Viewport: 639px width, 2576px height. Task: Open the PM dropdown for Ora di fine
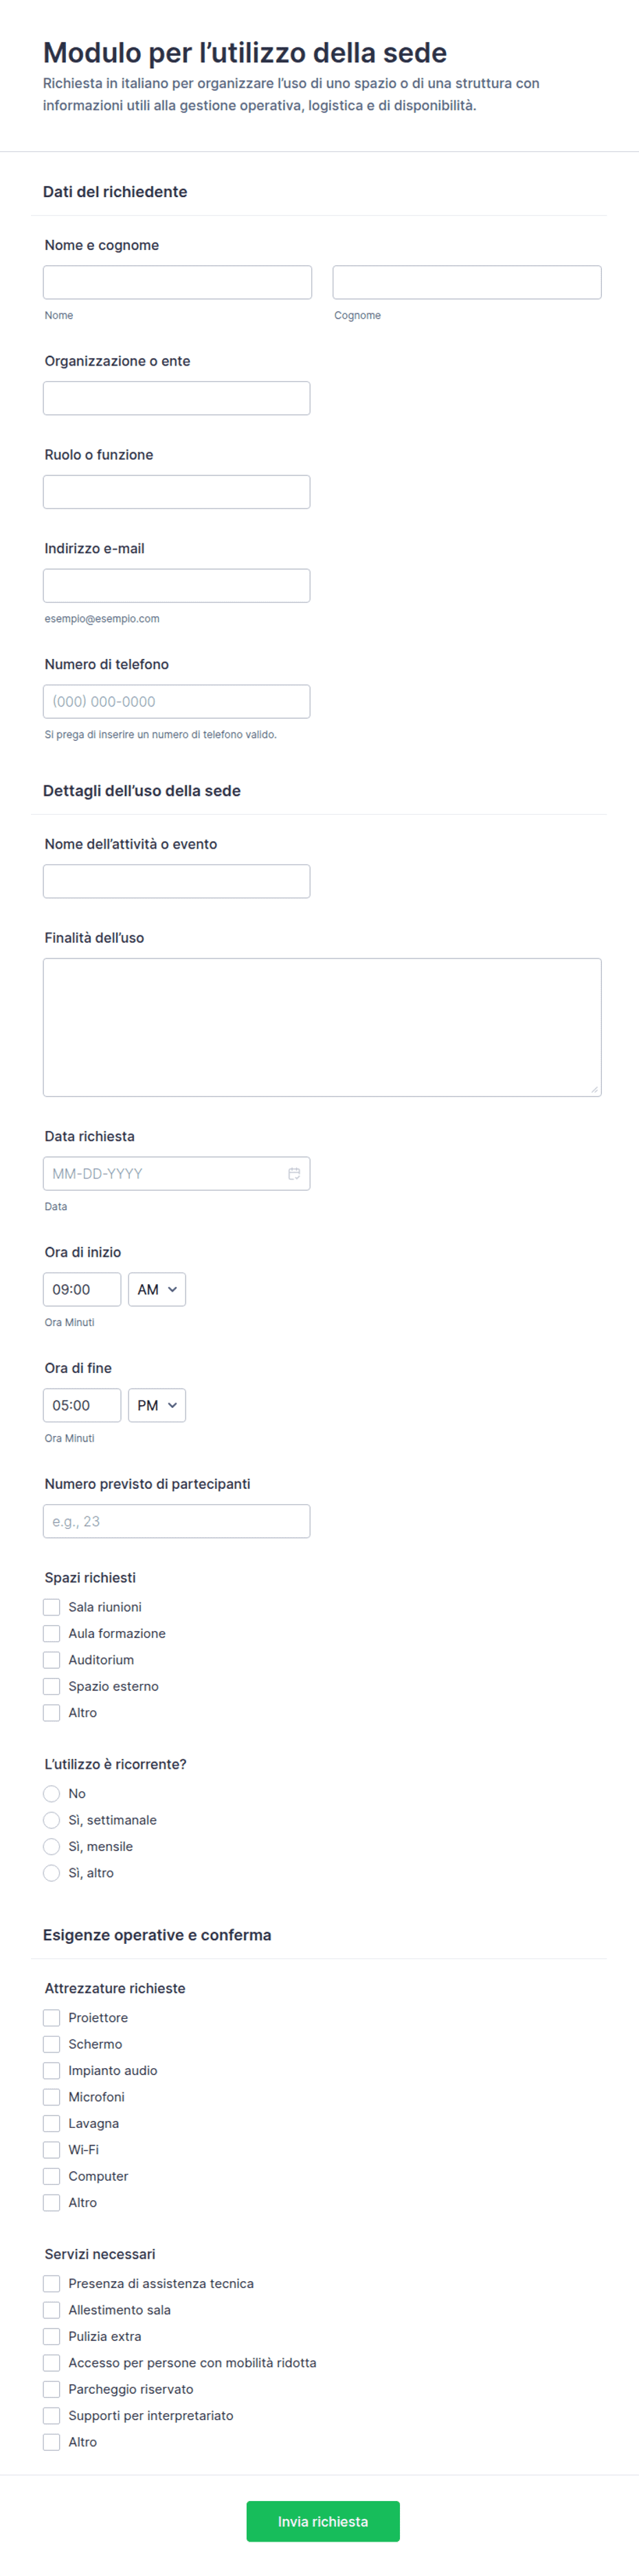[157, 1405]
